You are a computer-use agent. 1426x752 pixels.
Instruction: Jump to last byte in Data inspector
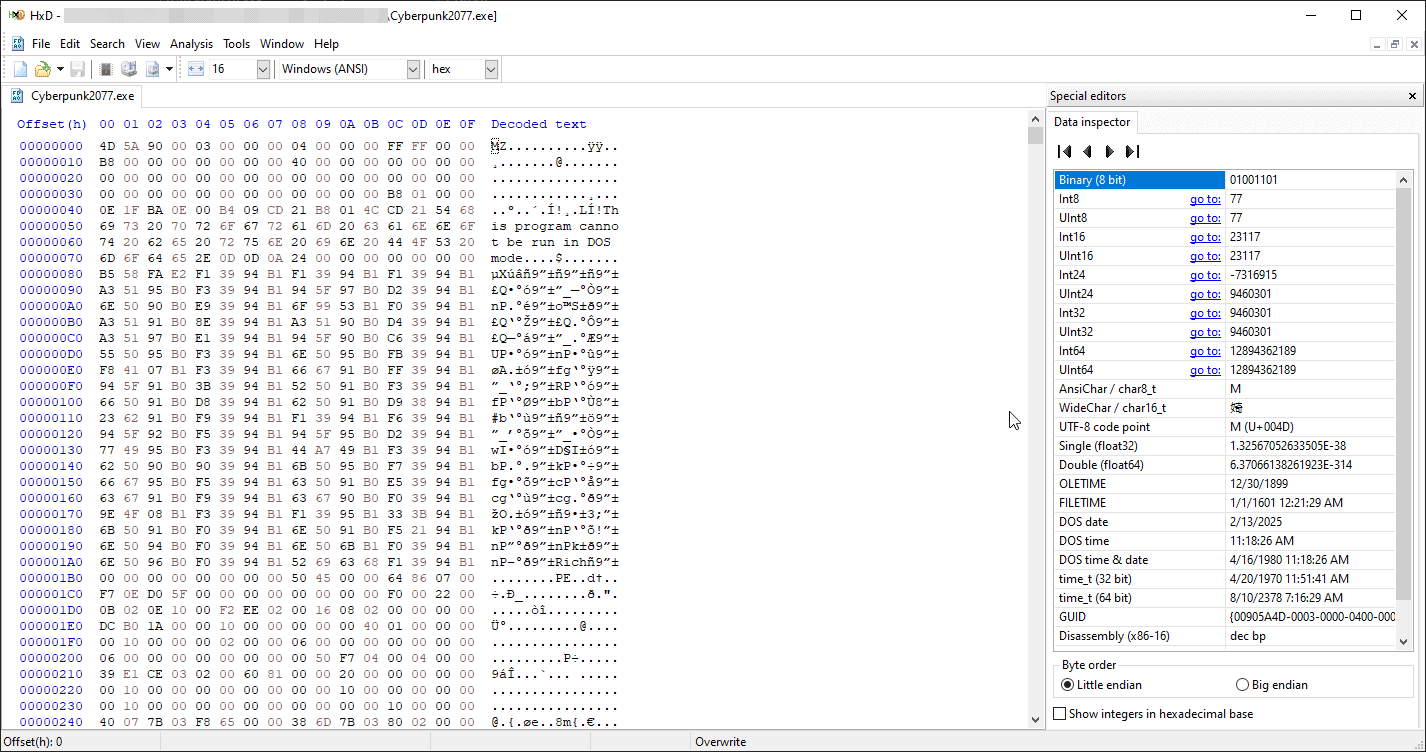[1132, 151]
